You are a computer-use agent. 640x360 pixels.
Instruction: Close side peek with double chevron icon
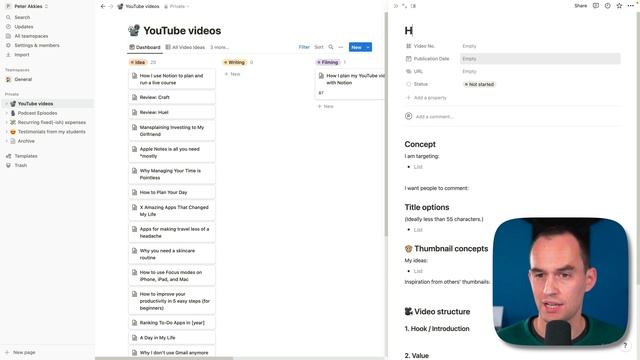396,6
